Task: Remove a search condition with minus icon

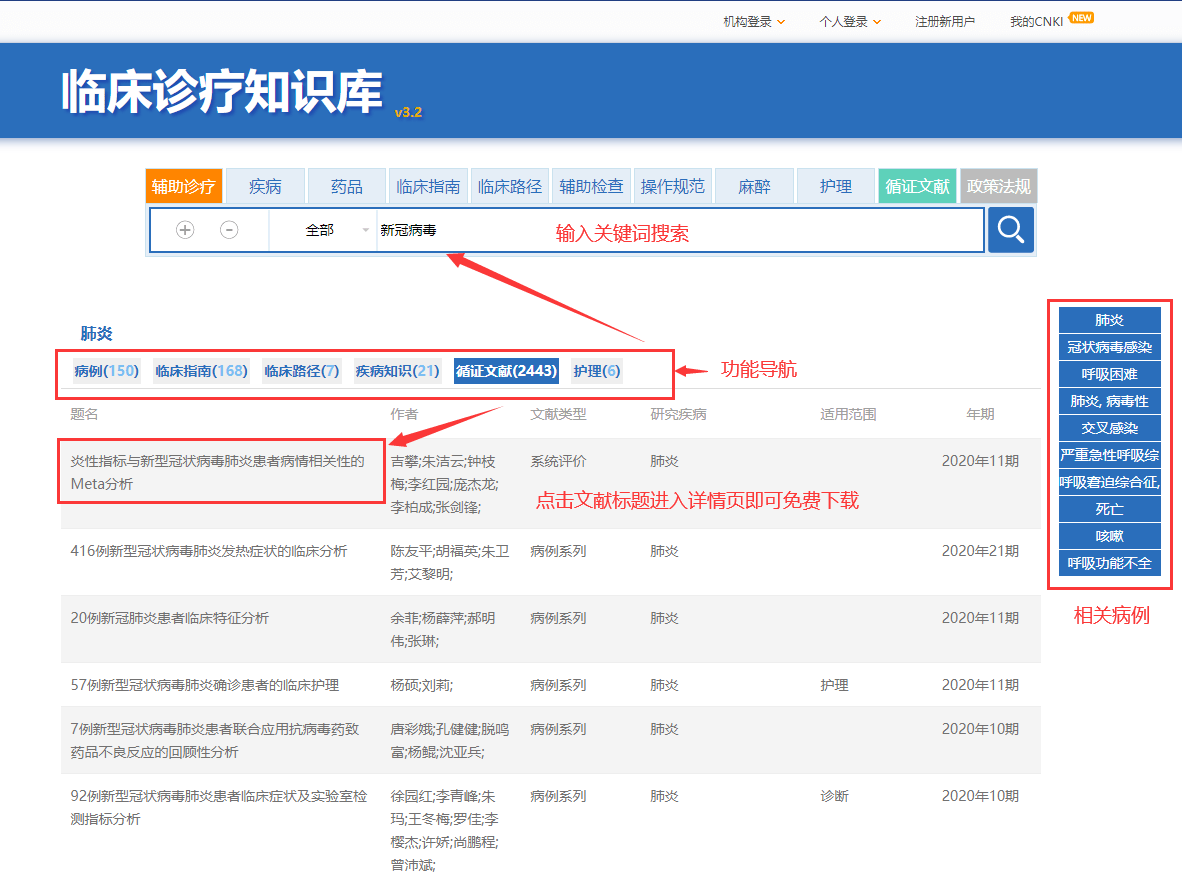Action: coord(229,230)
